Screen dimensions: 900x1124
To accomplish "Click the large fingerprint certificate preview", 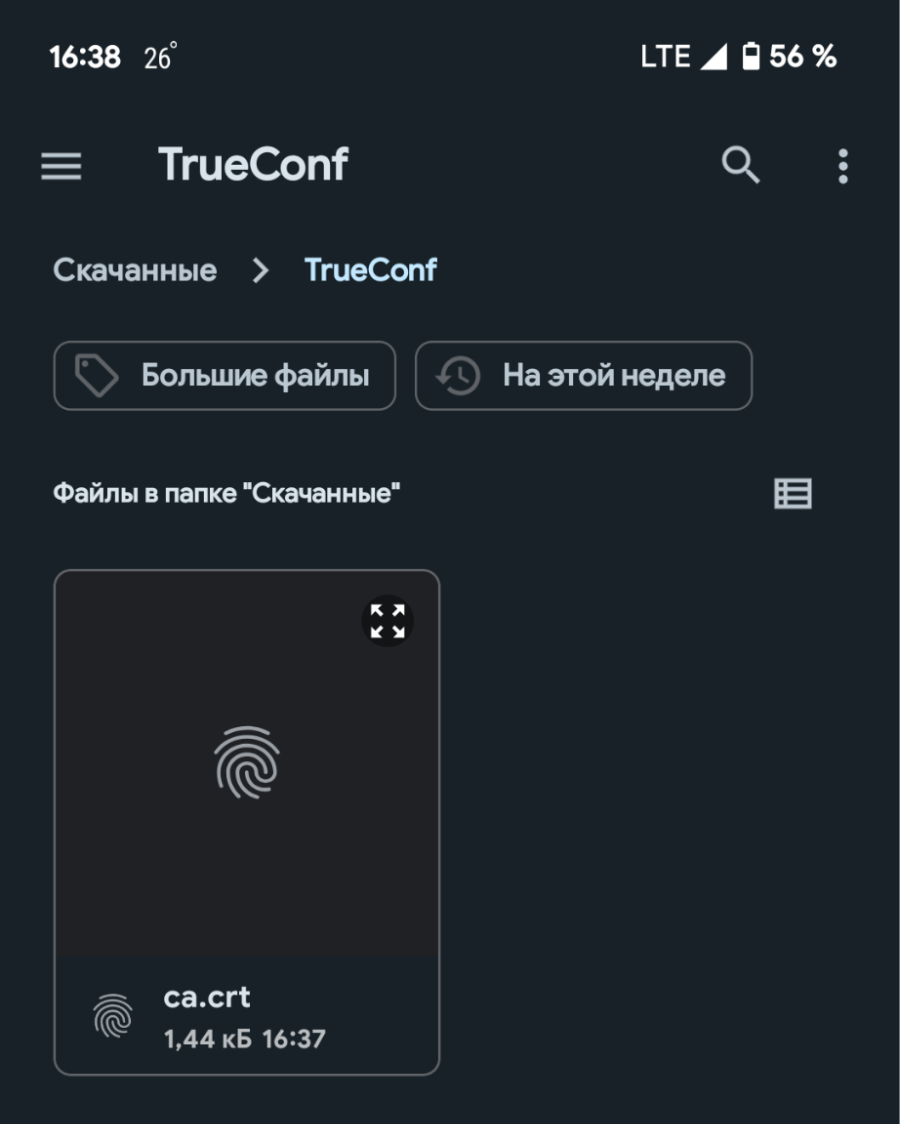I will (246, 763).
